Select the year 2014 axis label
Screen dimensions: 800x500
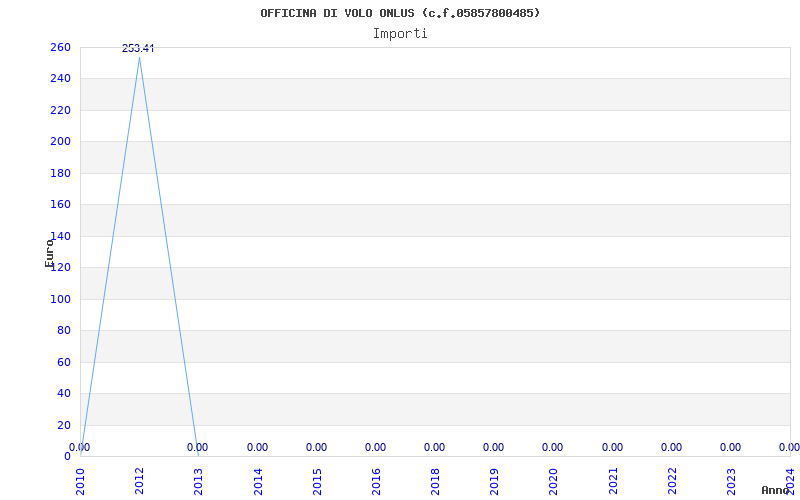coord(258,481)
